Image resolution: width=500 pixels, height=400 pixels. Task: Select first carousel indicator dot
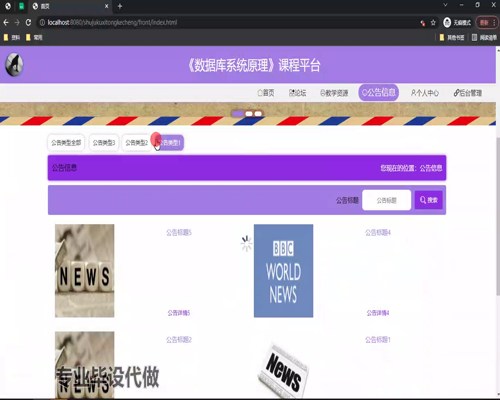tap(238, 114)
